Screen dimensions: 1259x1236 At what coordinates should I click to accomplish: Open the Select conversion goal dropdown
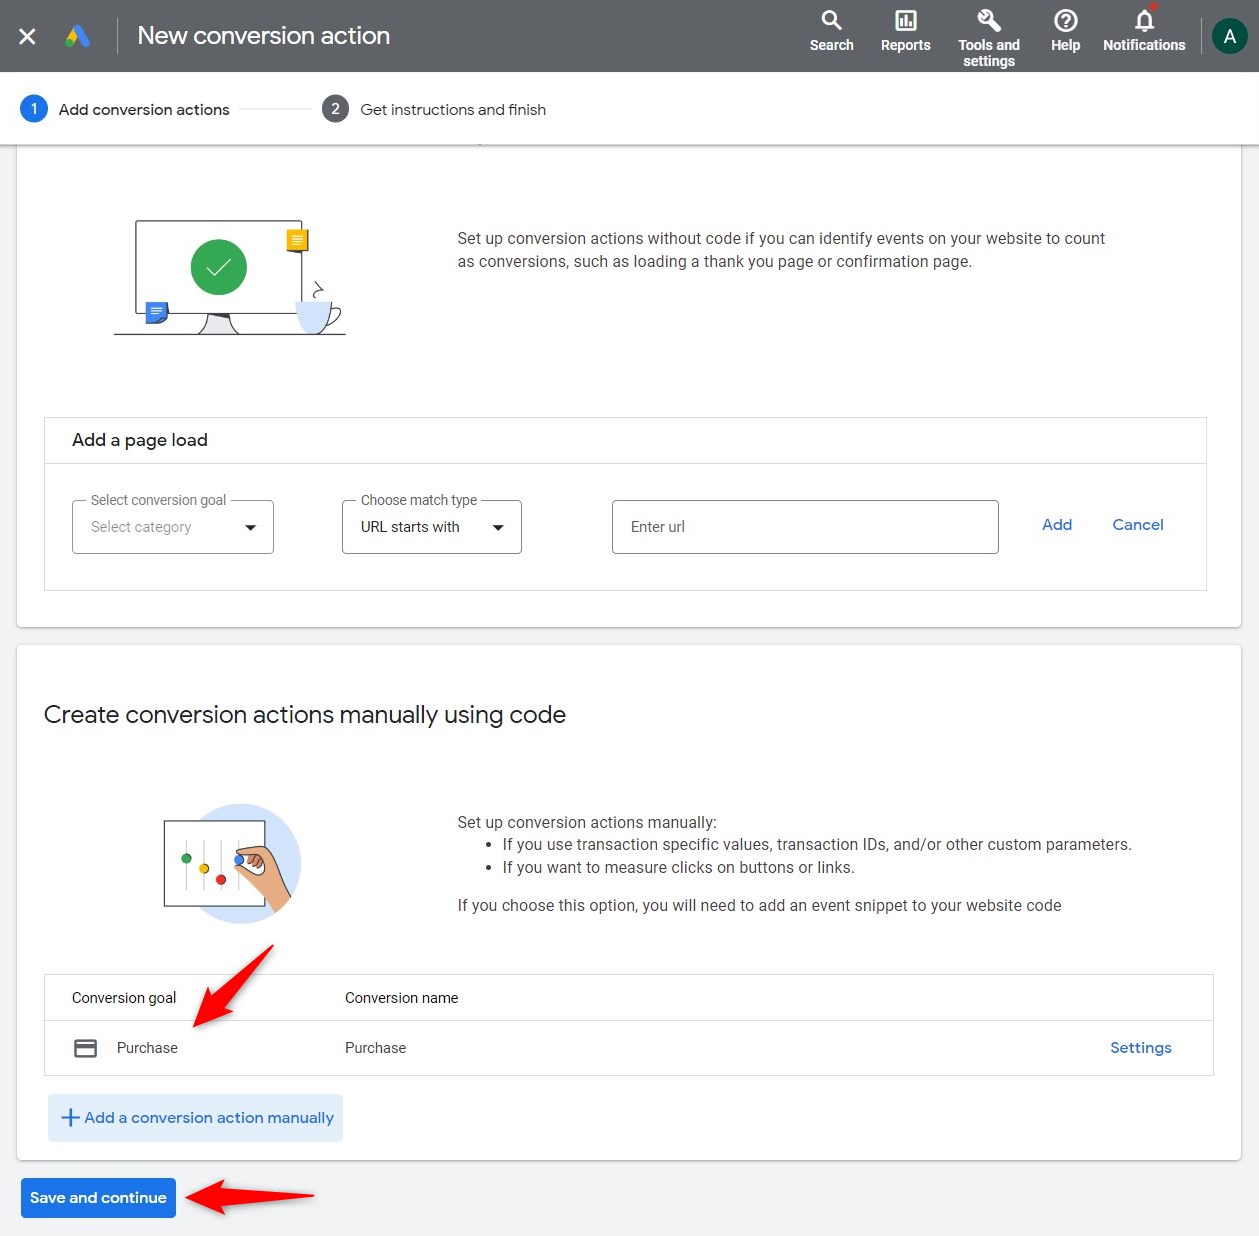pyautogui.click(x=172, y=527)
